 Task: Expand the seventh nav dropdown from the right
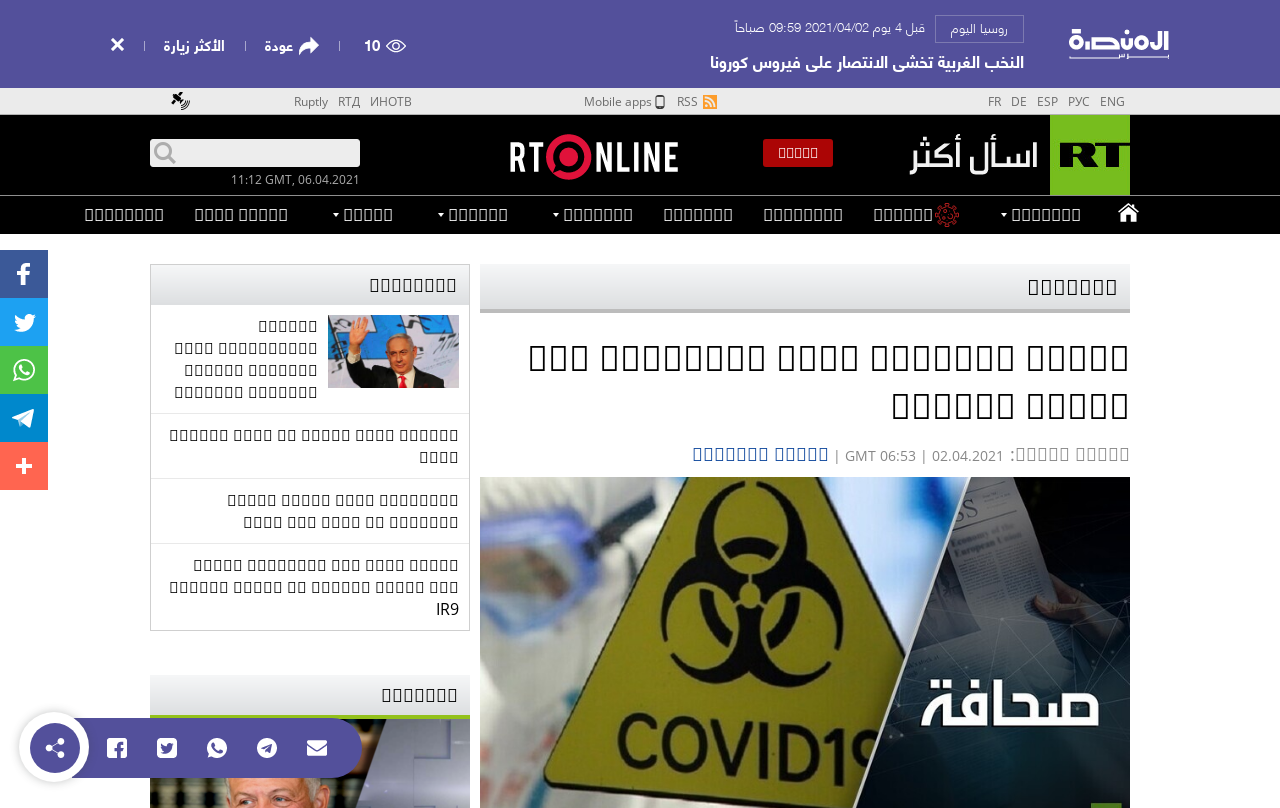(x=473, y=215)
